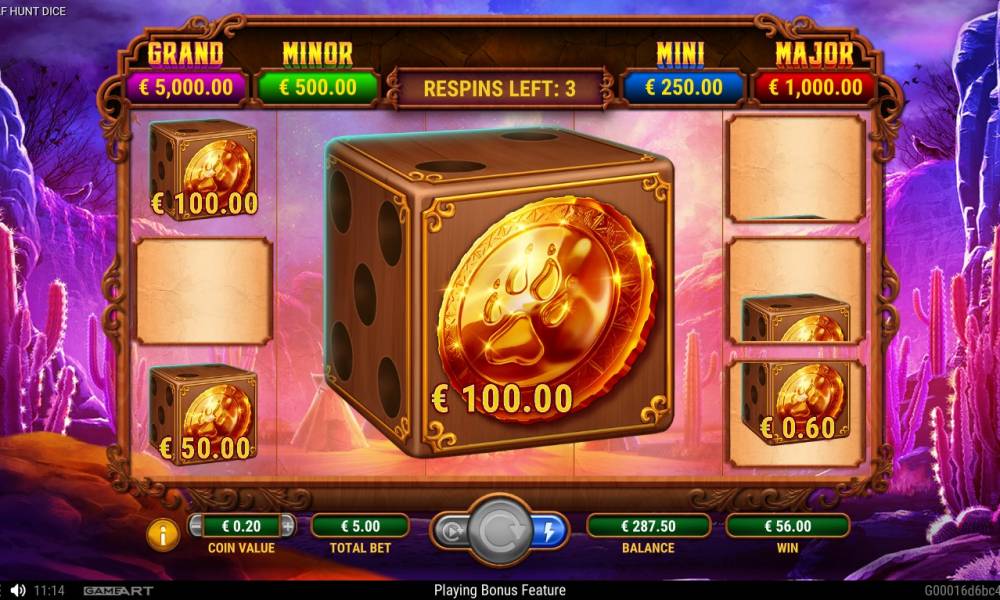Select the Major jackpot € 1,000.00 display
1000x600 pixels.
[815, 87]
